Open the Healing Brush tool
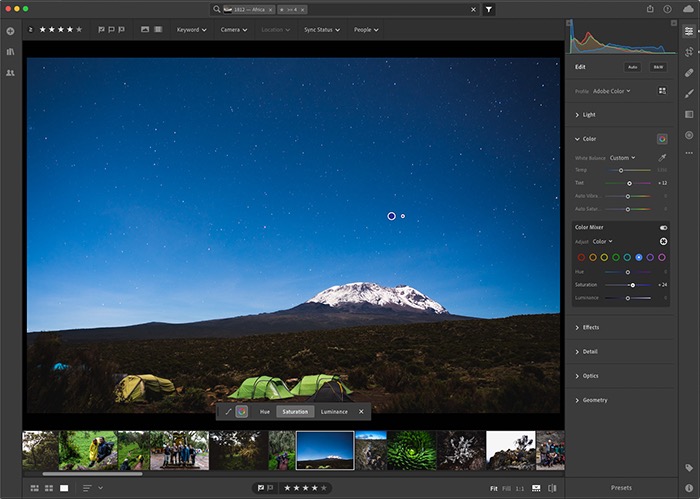Image resolution: width=700 pixels, height=499 pixels. 689,72
